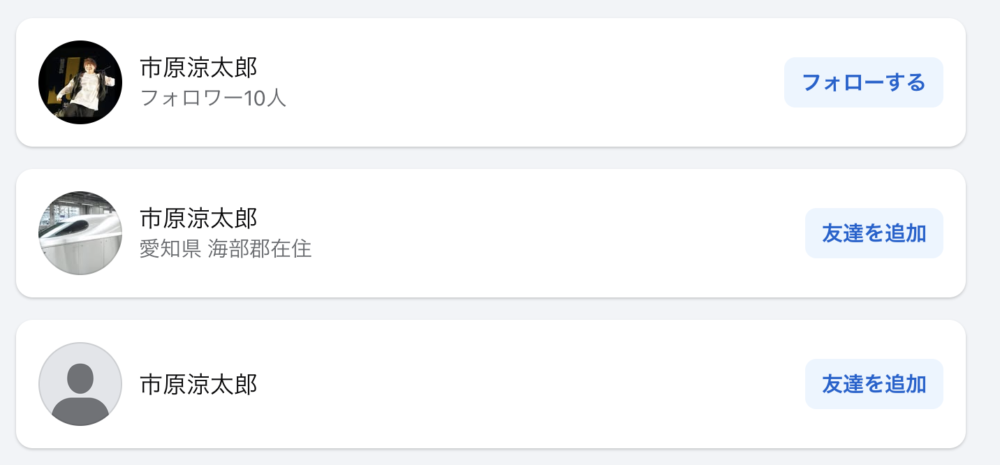1000x465 pixels.
Task: Open the round shinkansen avatar
Action: pyautogui.click(x=80, y=233)
